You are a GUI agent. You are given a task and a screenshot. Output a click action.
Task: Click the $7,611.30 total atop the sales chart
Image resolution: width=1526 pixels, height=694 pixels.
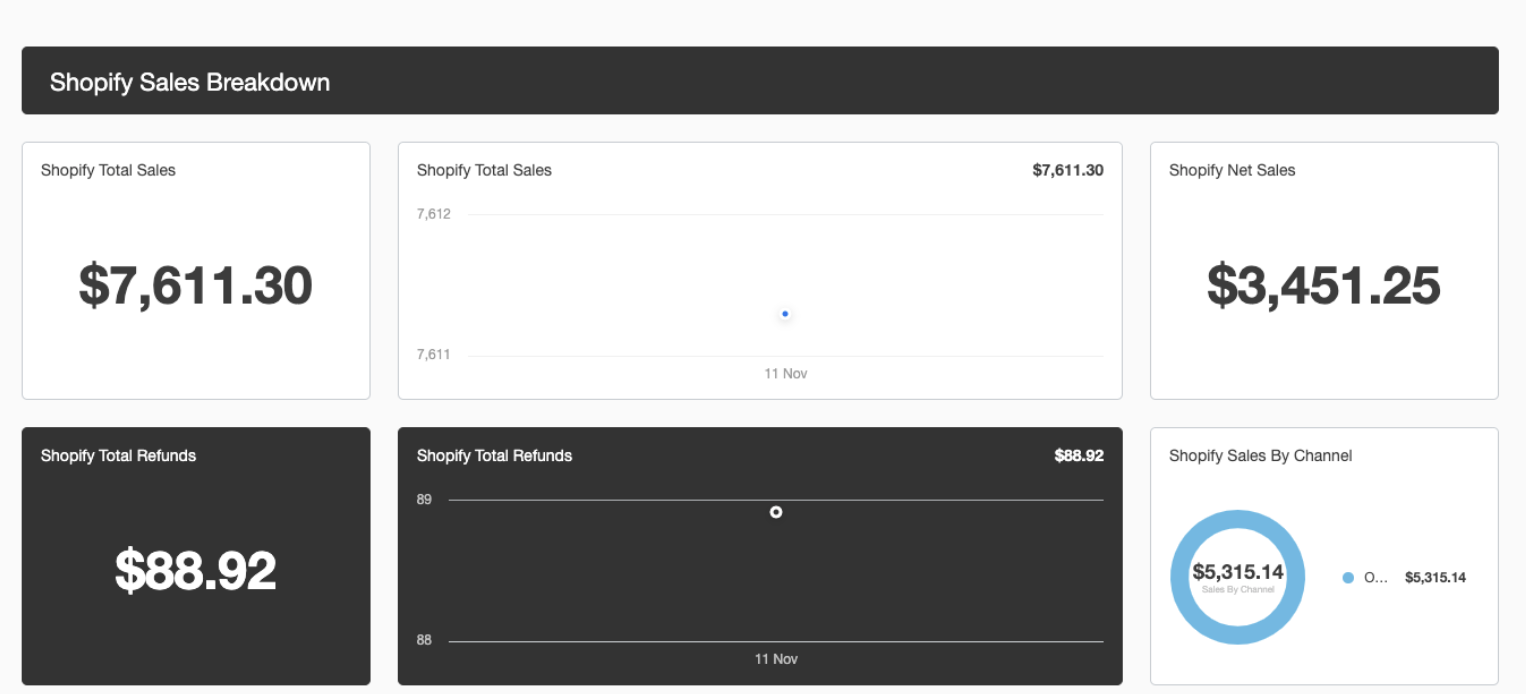[x=1067, y=170]
